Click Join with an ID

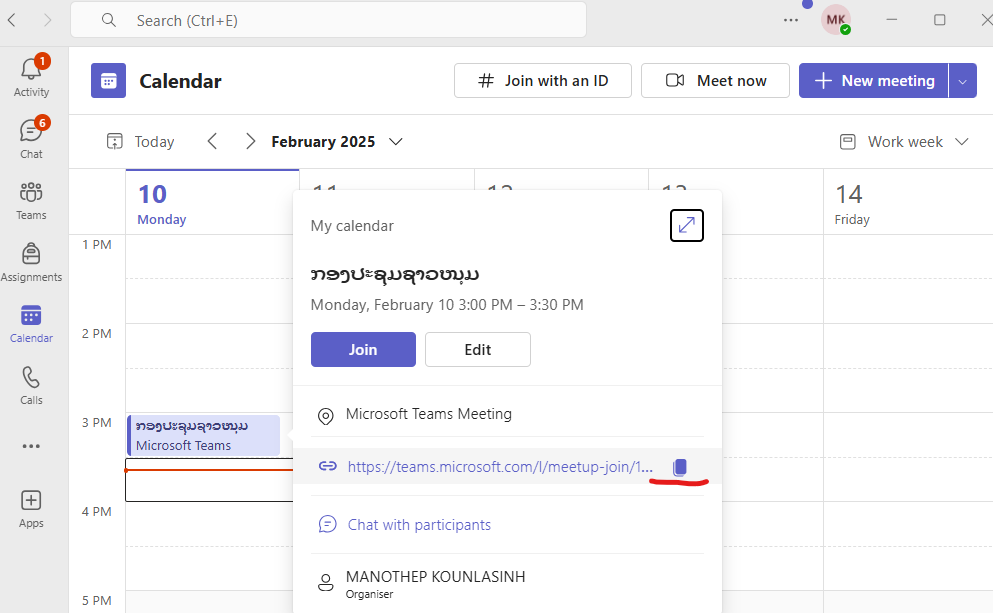click(542, 81)
